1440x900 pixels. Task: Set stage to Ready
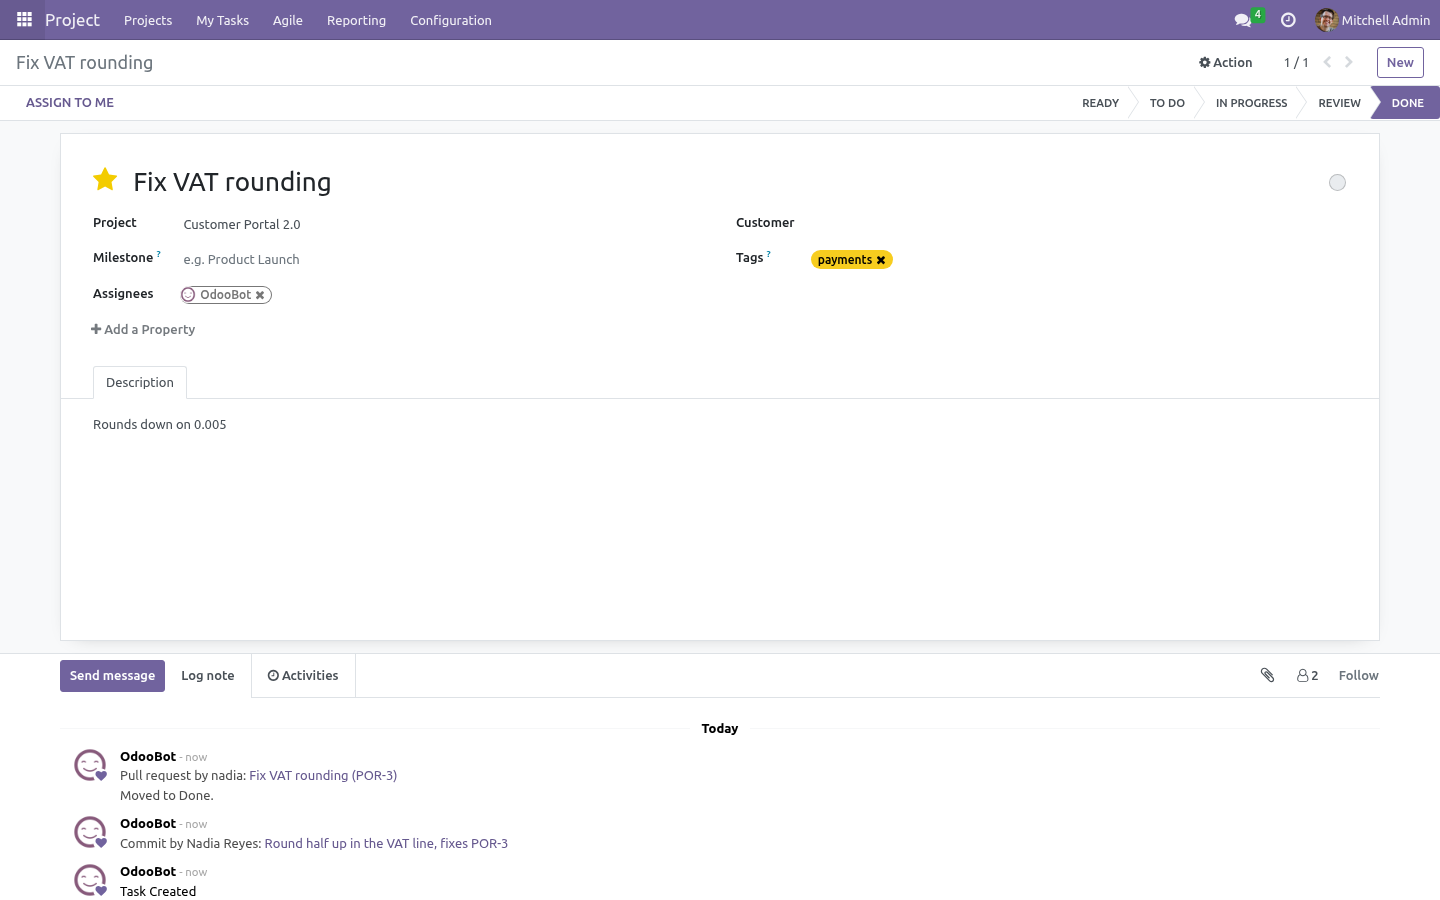click(1100, 103)
